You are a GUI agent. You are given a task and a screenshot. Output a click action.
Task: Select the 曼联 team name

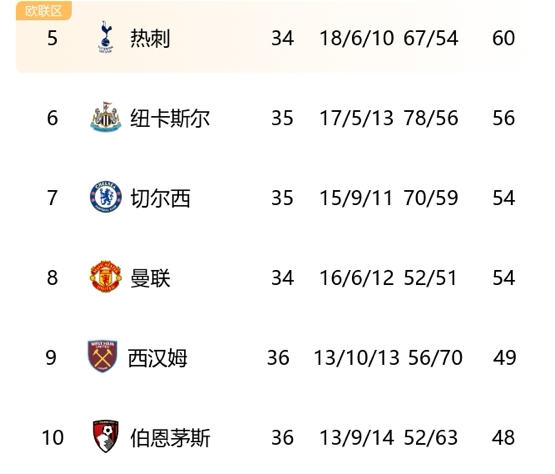pyautogui.click(x=150, y=278)
